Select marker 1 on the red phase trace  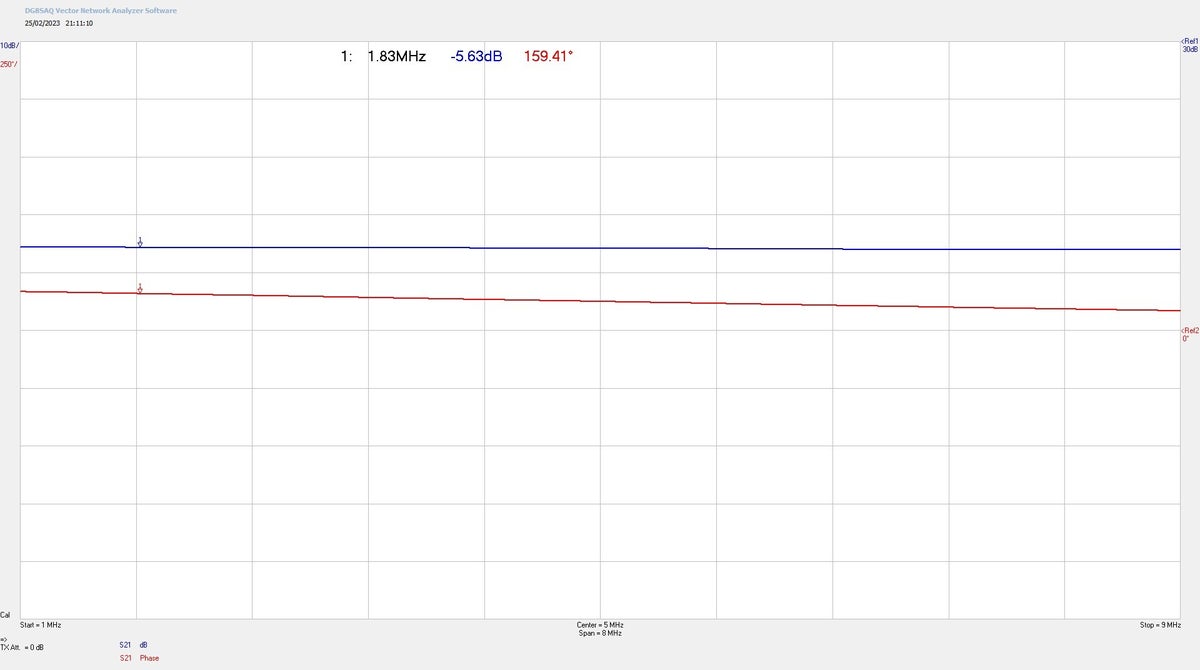[140, 288]
